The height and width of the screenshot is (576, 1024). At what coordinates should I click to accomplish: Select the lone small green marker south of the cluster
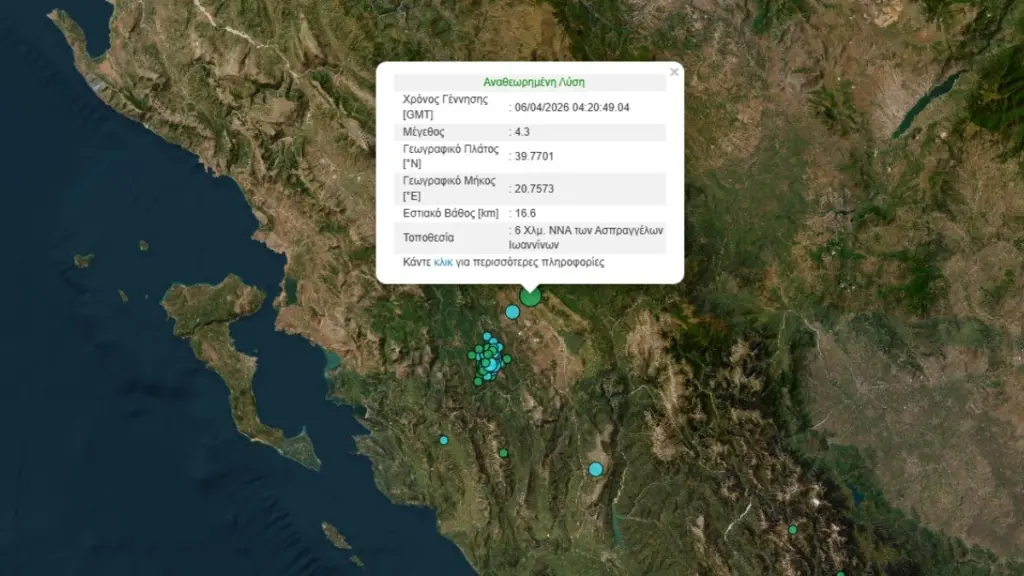[503, 453]
